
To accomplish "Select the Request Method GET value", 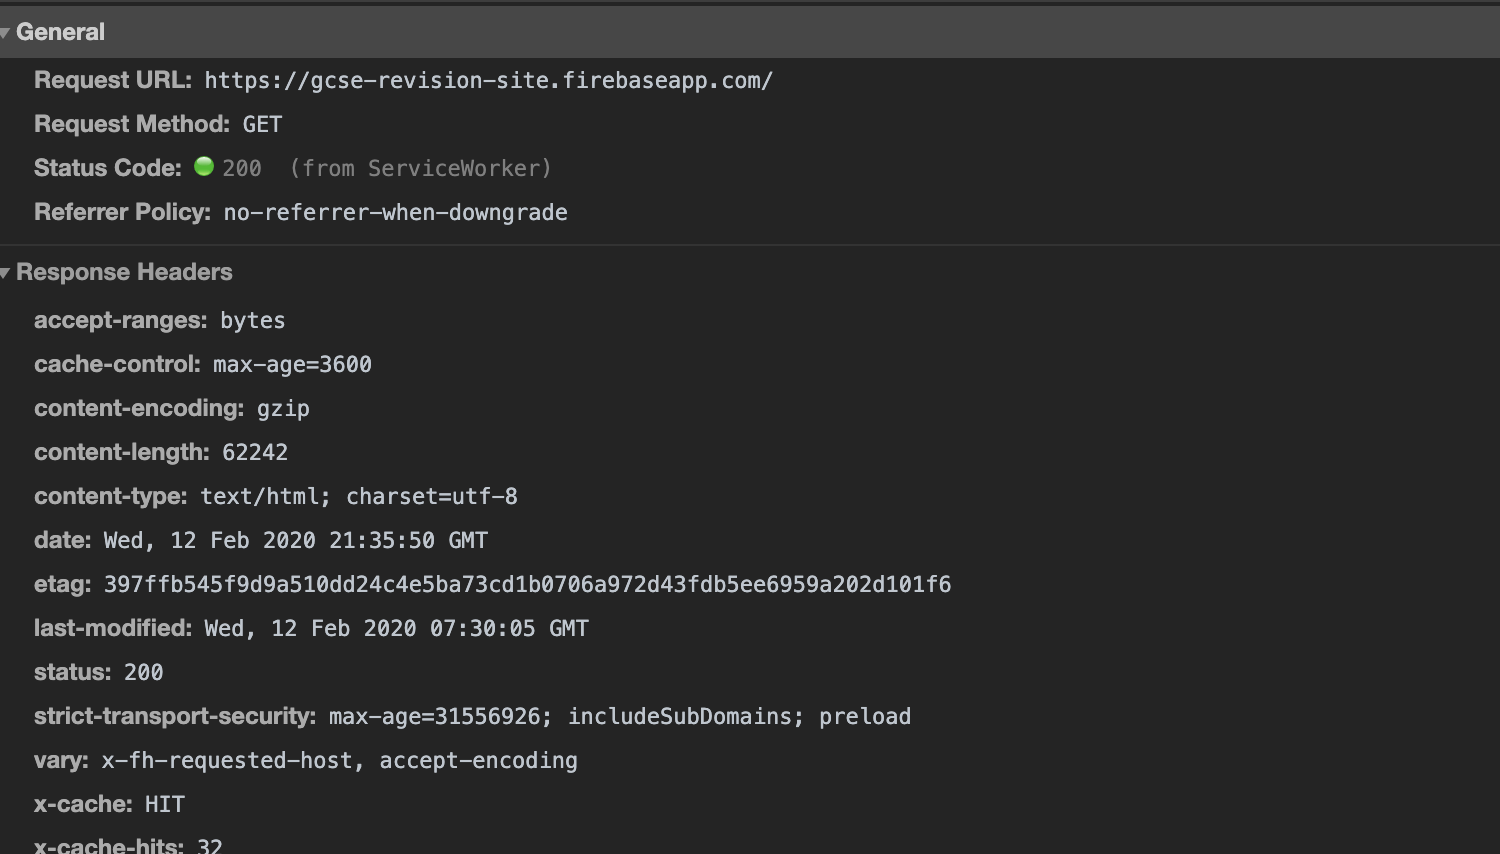I will coord(261,124).
